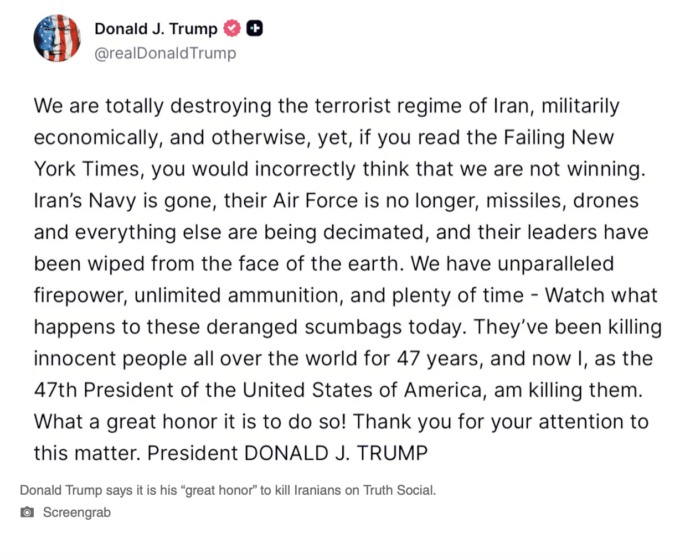Click the Screengrab credit label
This screenshot has width=680, height=560.
pos(77,512)
